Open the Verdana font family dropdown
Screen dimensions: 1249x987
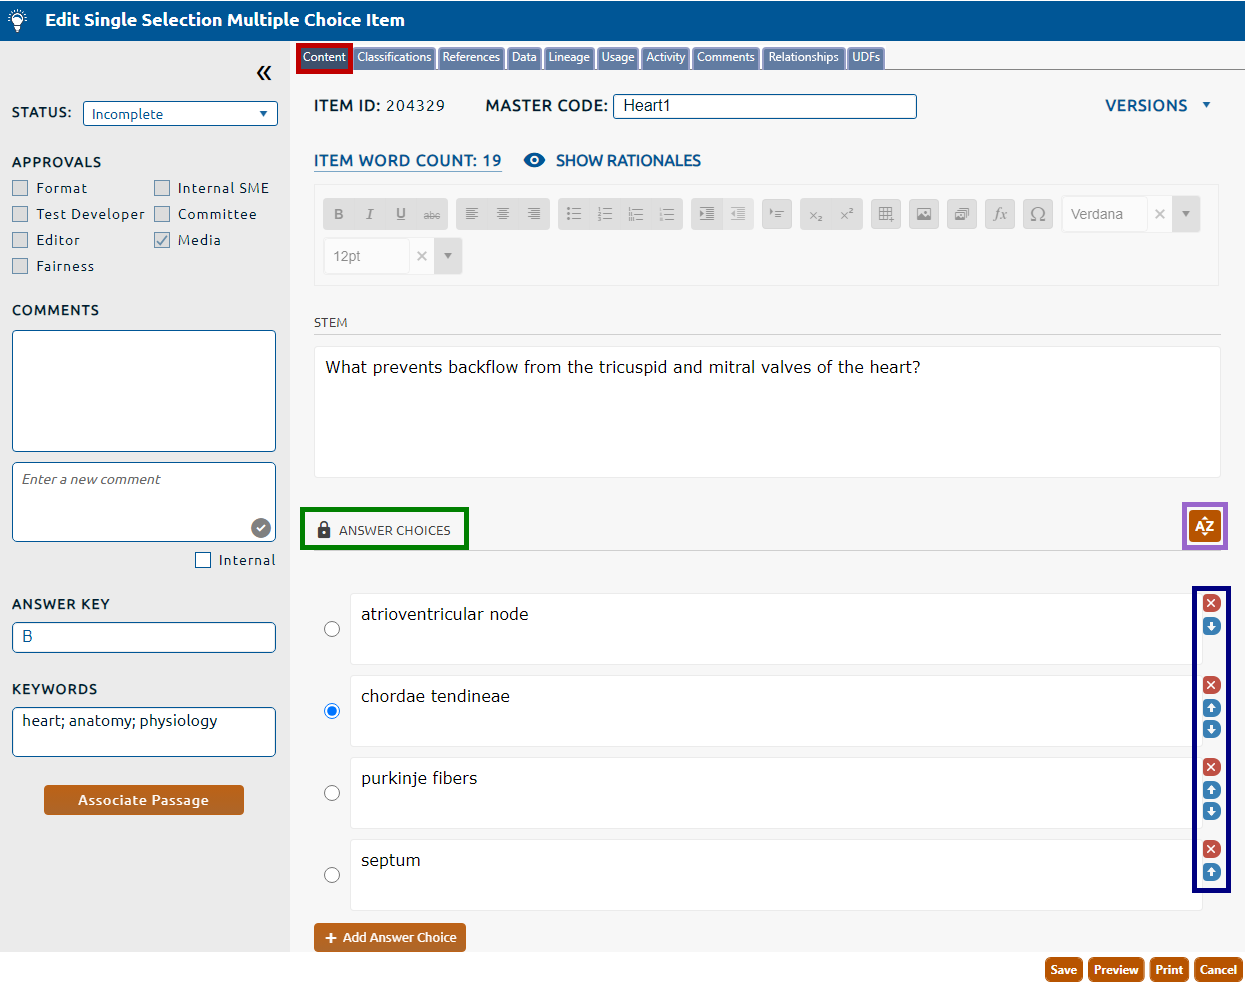1186,214
